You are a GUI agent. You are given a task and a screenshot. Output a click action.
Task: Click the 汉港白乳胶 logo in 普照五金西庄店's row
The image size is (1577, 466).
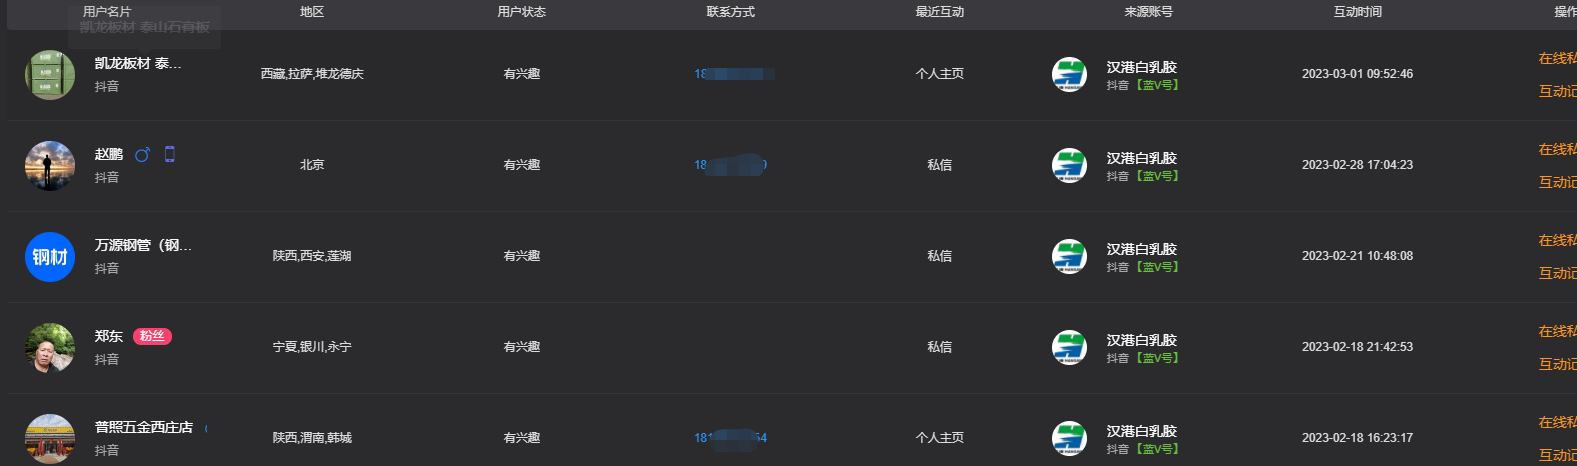1069,438
